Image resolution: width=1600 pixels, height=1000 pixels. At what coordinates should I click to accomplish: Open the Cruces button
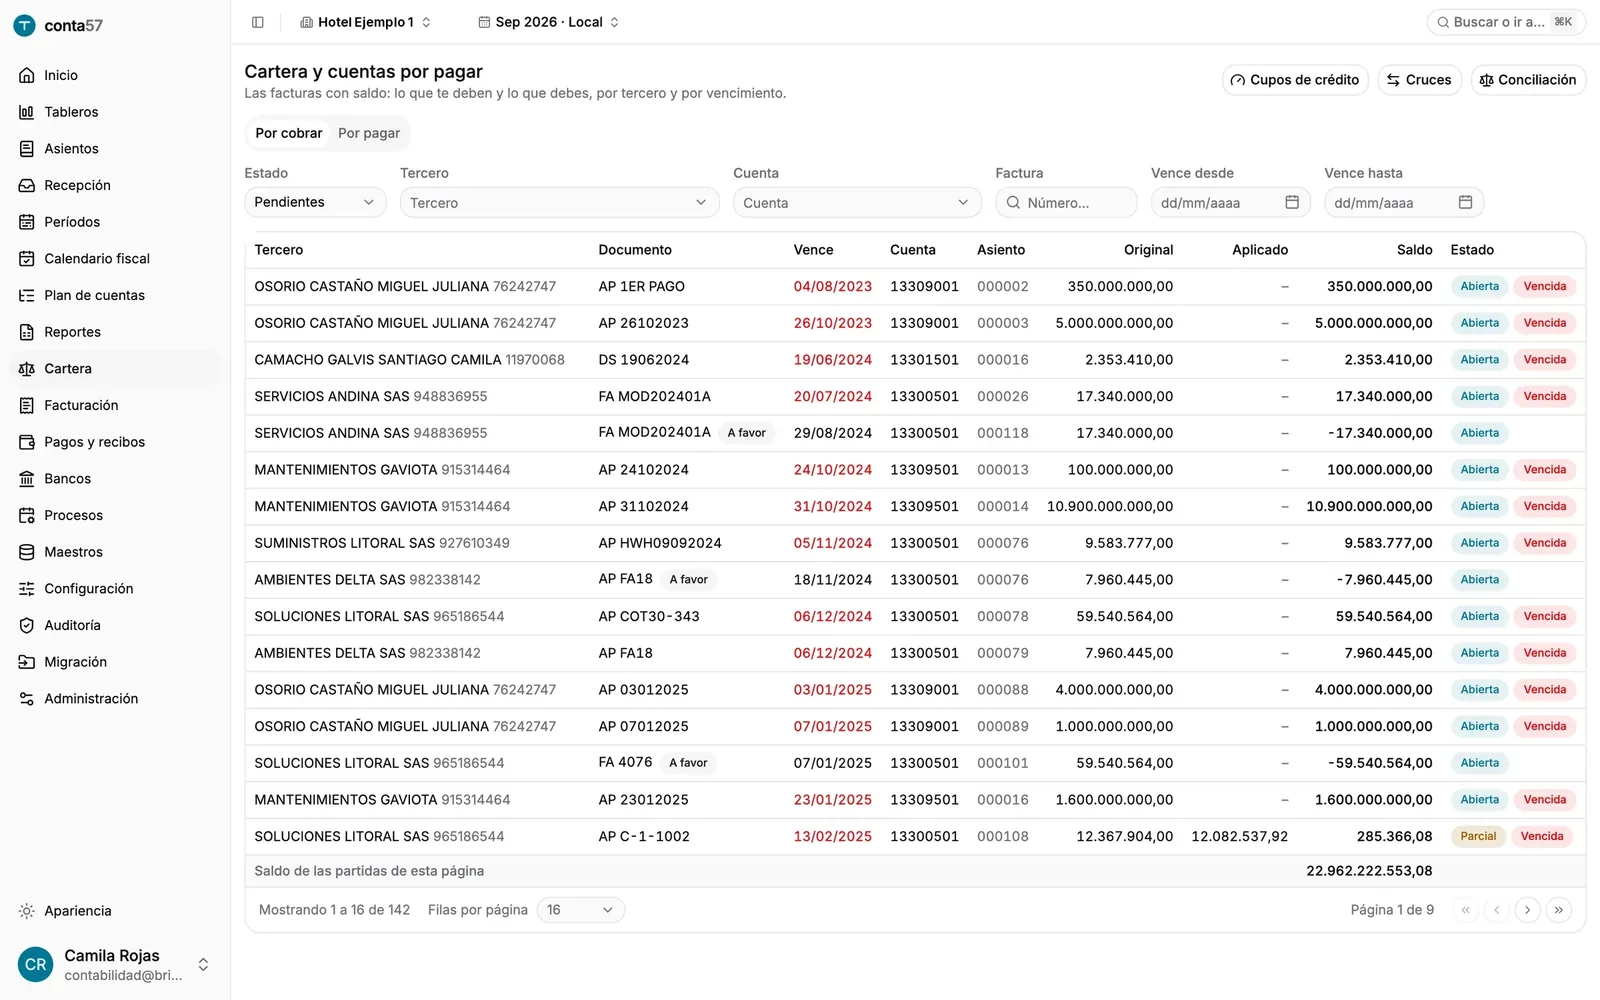[1419, 80]
